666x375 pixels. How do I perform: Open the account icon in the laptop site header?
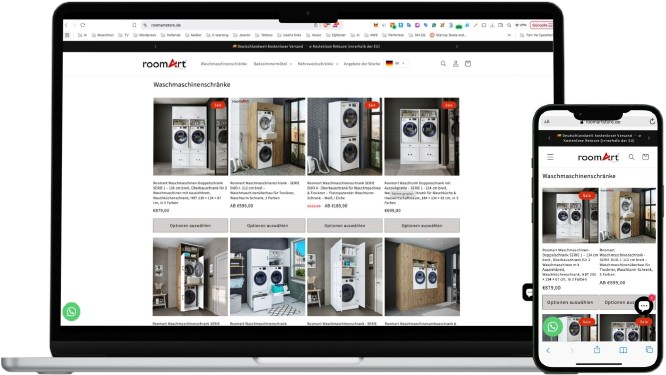pyautogui.click(x=455, y=64)
